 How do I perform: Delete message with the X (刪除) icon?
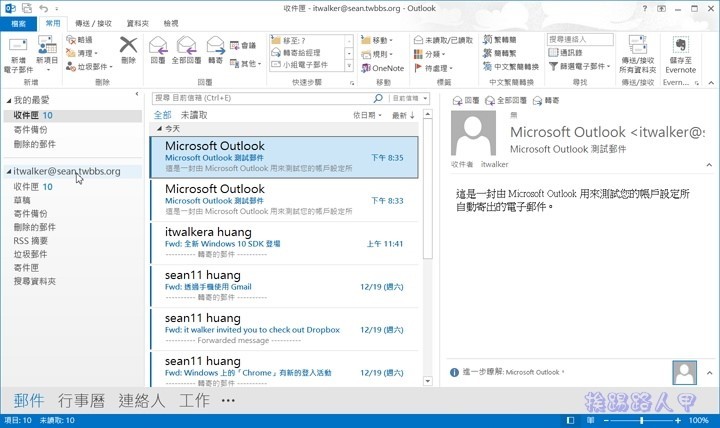[x=128, y=45]
